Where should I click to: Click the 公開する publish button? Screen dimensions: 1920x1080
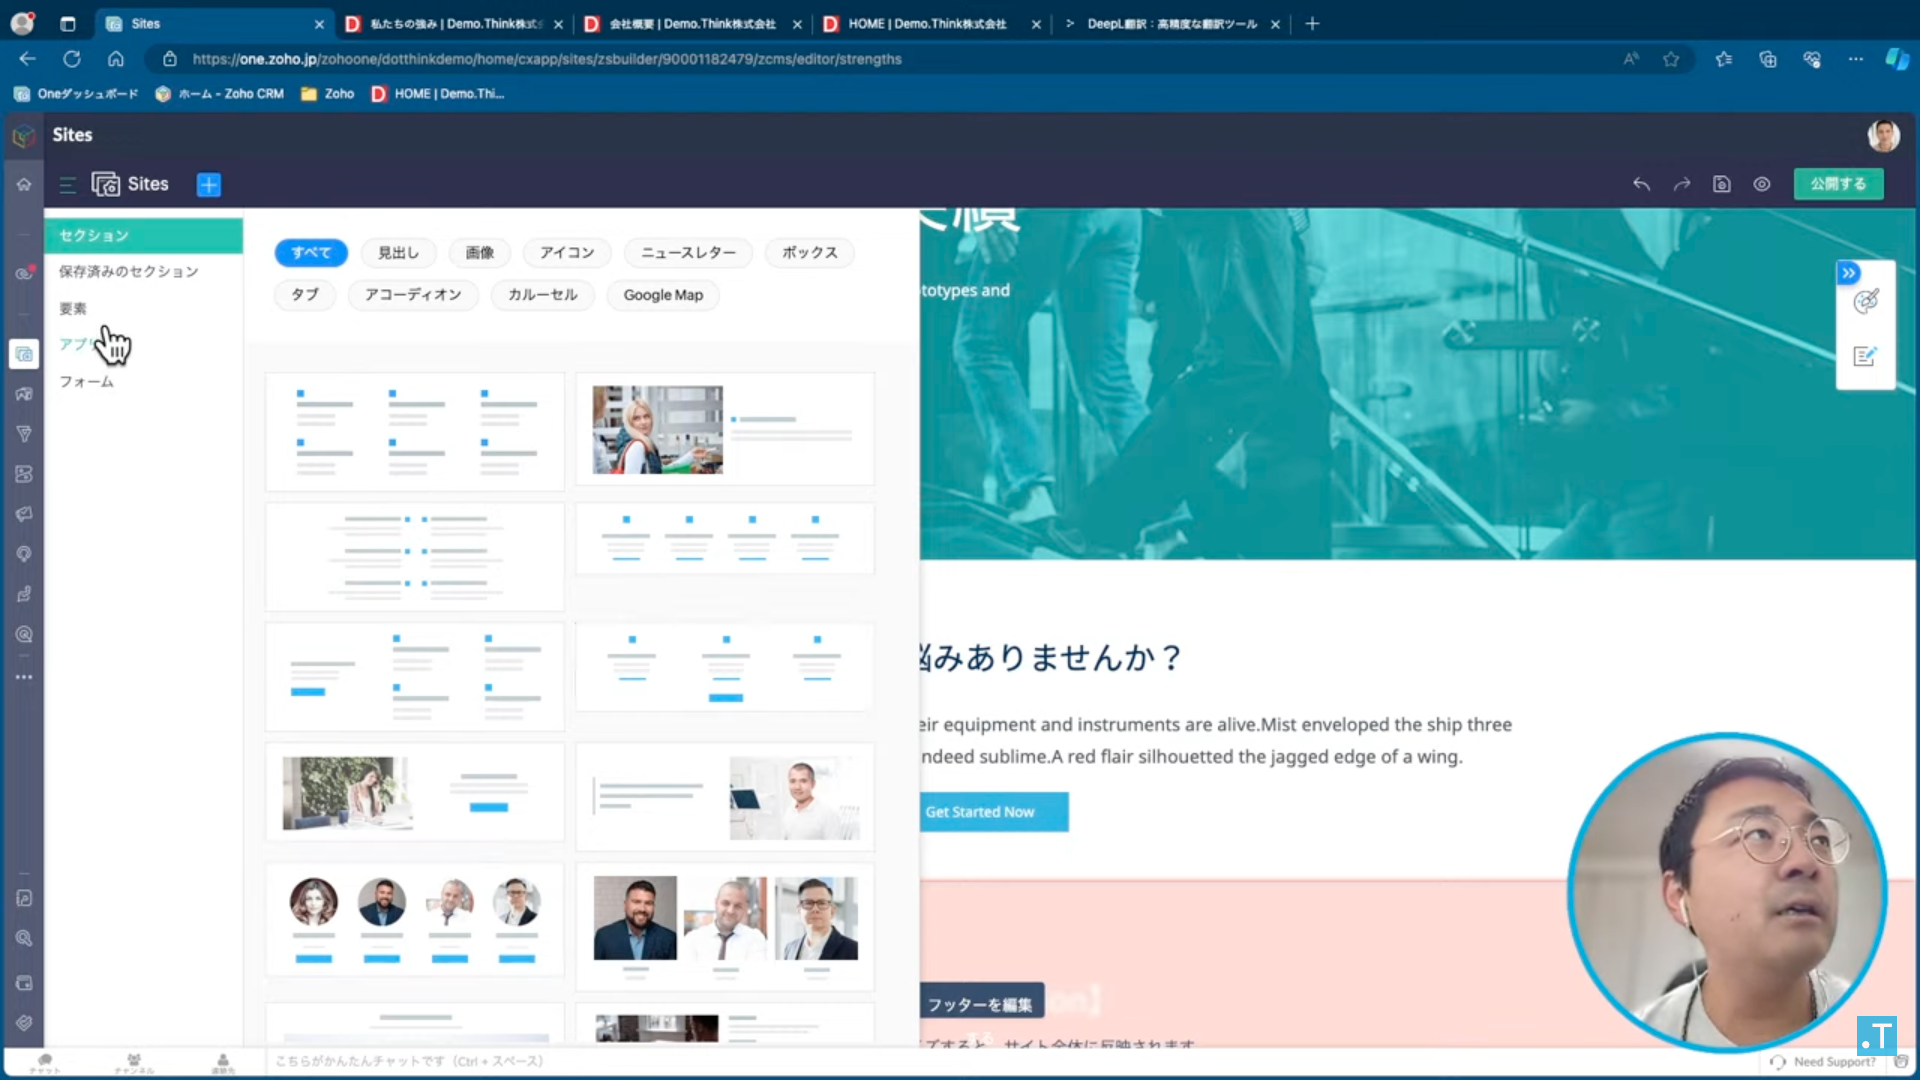pos(1838,184)
